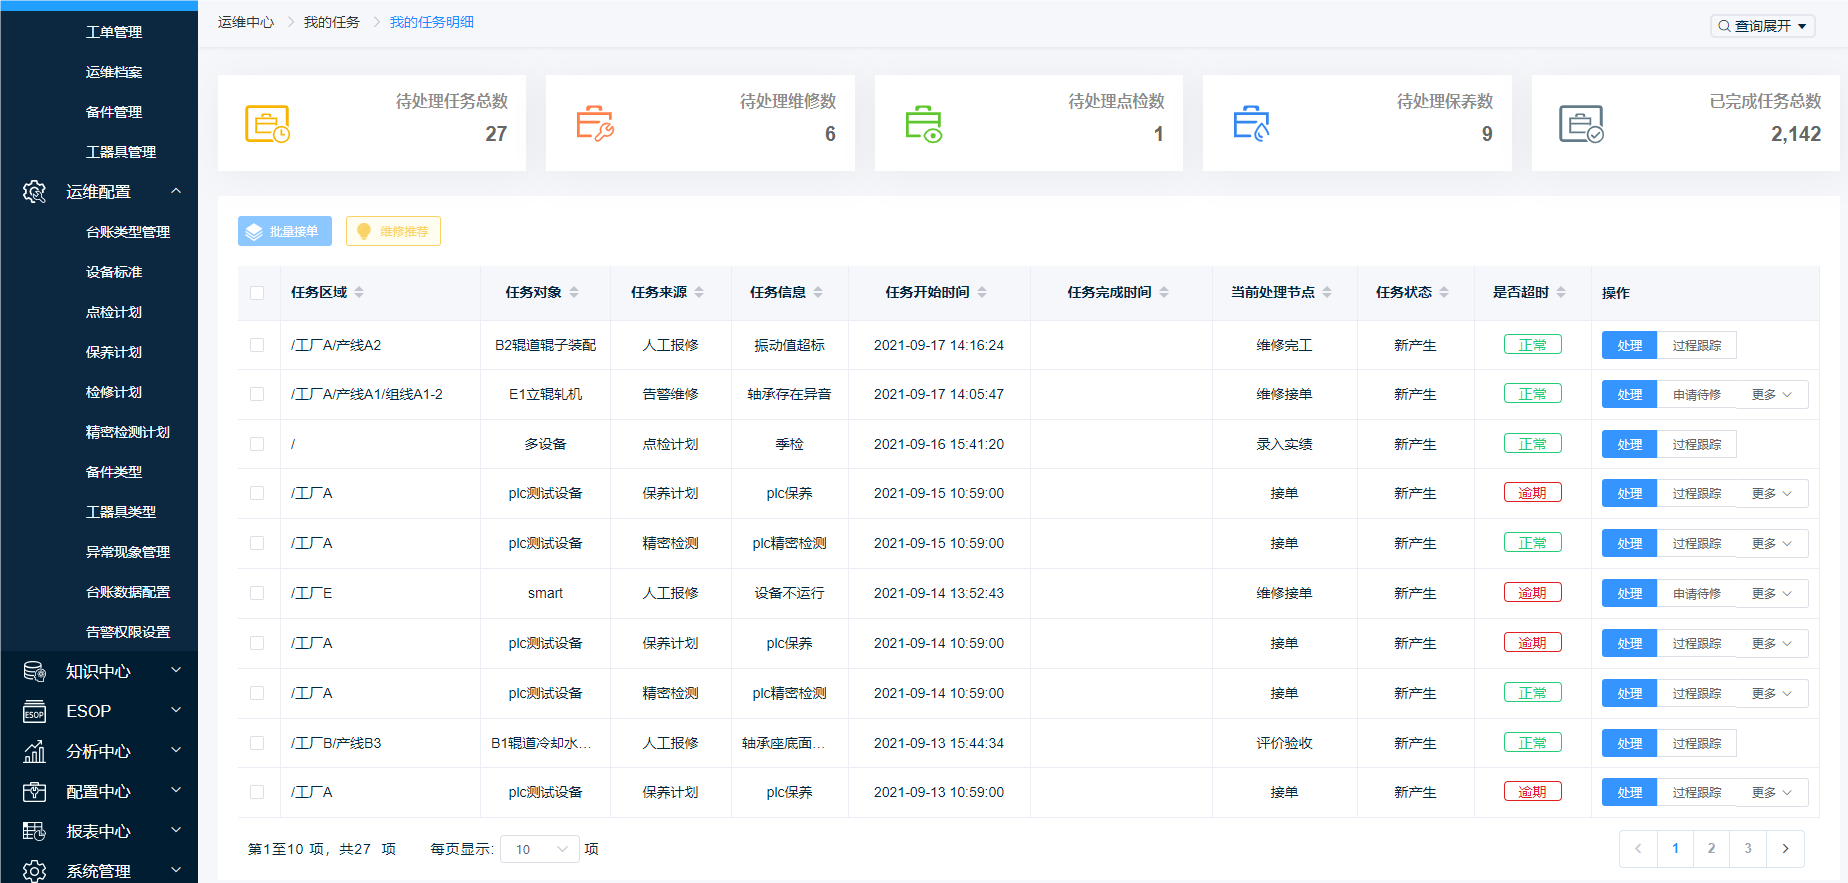
Task: Open the page size dropdown showing 10
Action: coord(540,849)
